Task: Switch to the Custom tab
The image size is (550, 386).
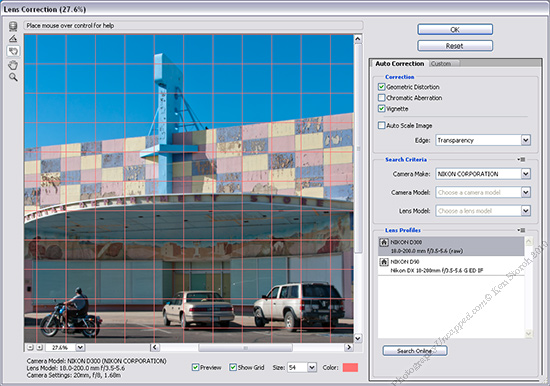Action: [x=441, y=64]
